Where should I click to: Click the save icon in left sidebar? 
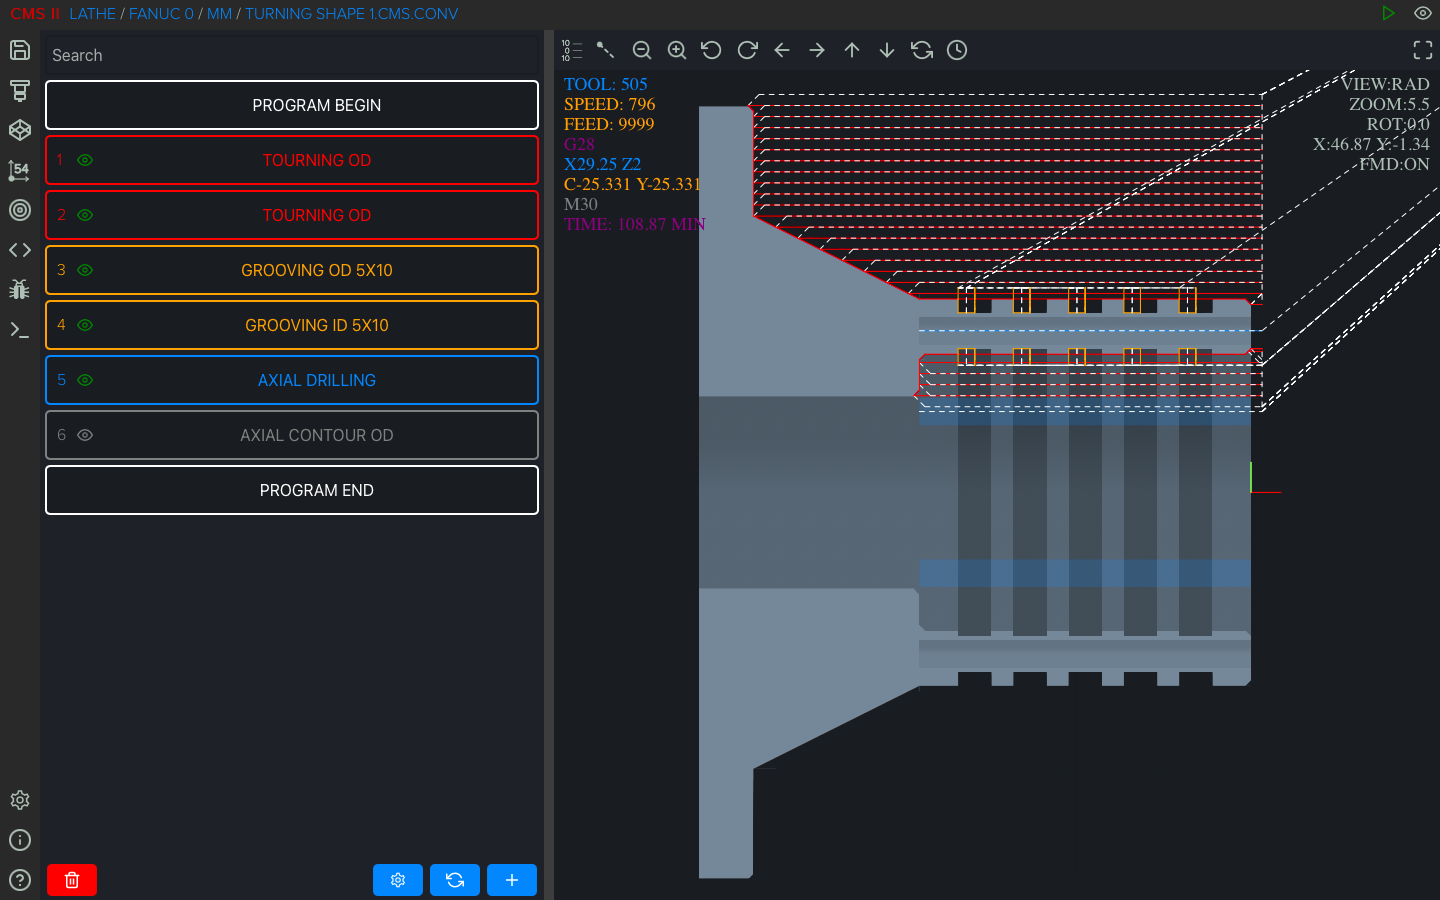pos(20,50)
